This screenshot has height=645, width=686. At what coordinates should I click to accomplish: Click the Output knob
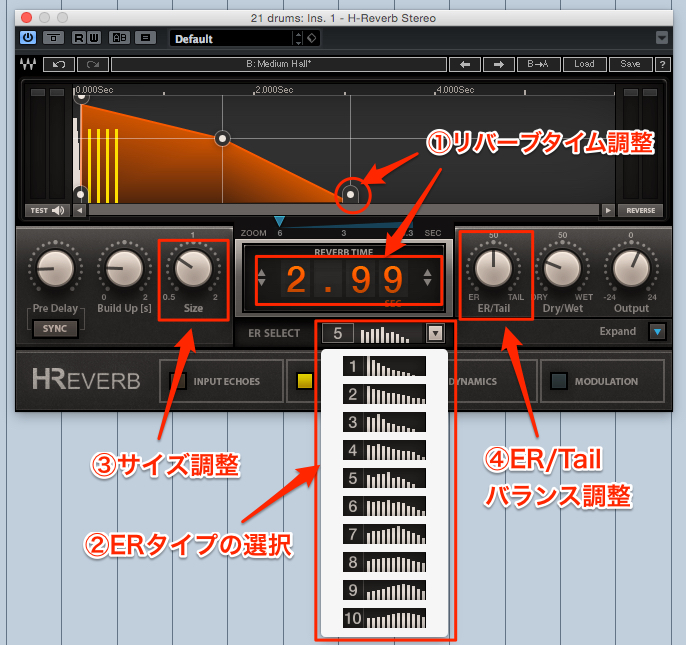[631, 268]
